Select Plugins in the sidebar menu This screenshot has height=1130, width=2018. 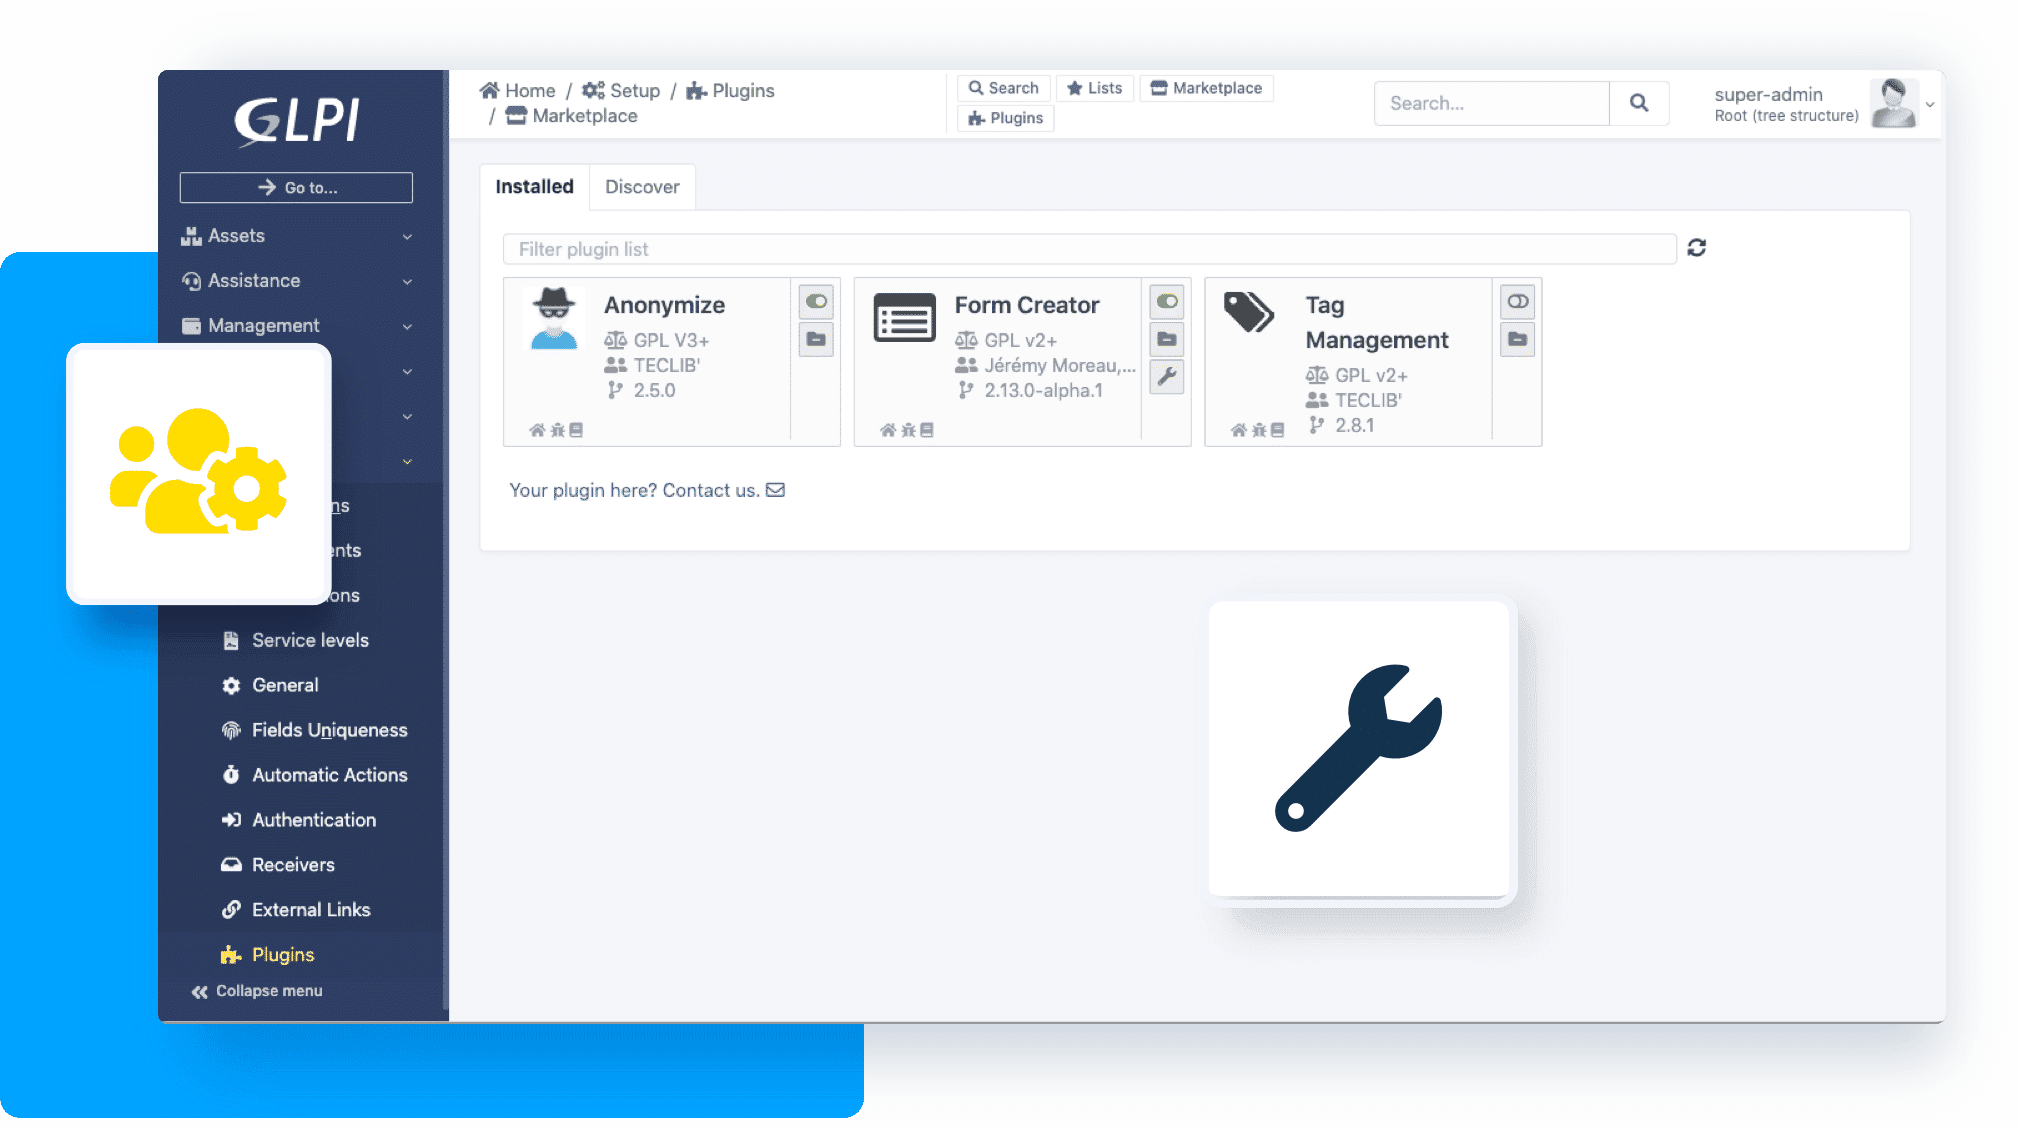[283, 955]
